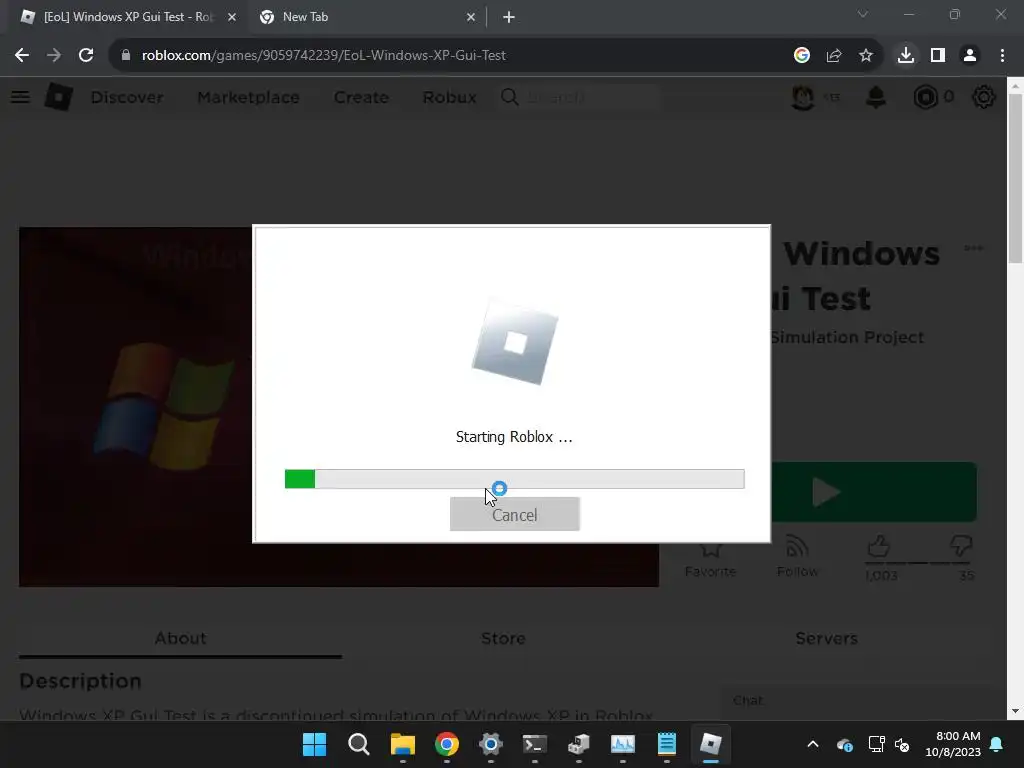
Task: Open the Chrome profile menu
Action: point(970,56)
